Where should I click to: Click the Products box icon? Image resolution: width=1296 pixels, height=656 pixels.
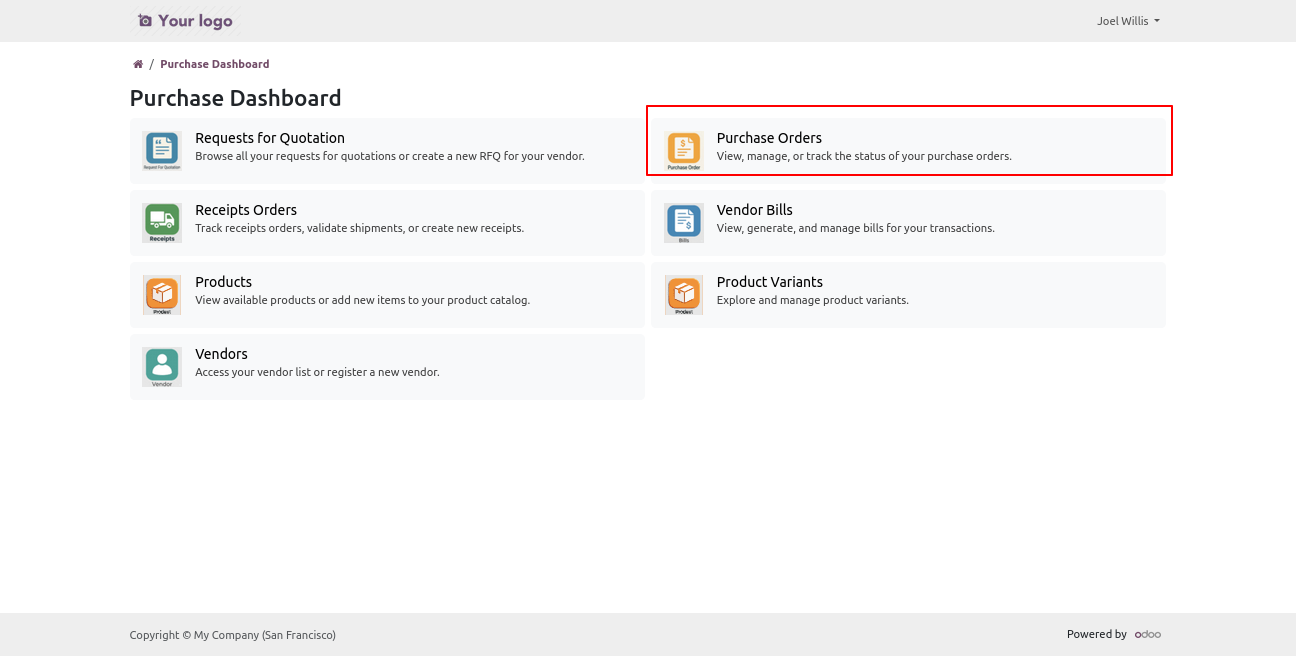pos(161,295)
